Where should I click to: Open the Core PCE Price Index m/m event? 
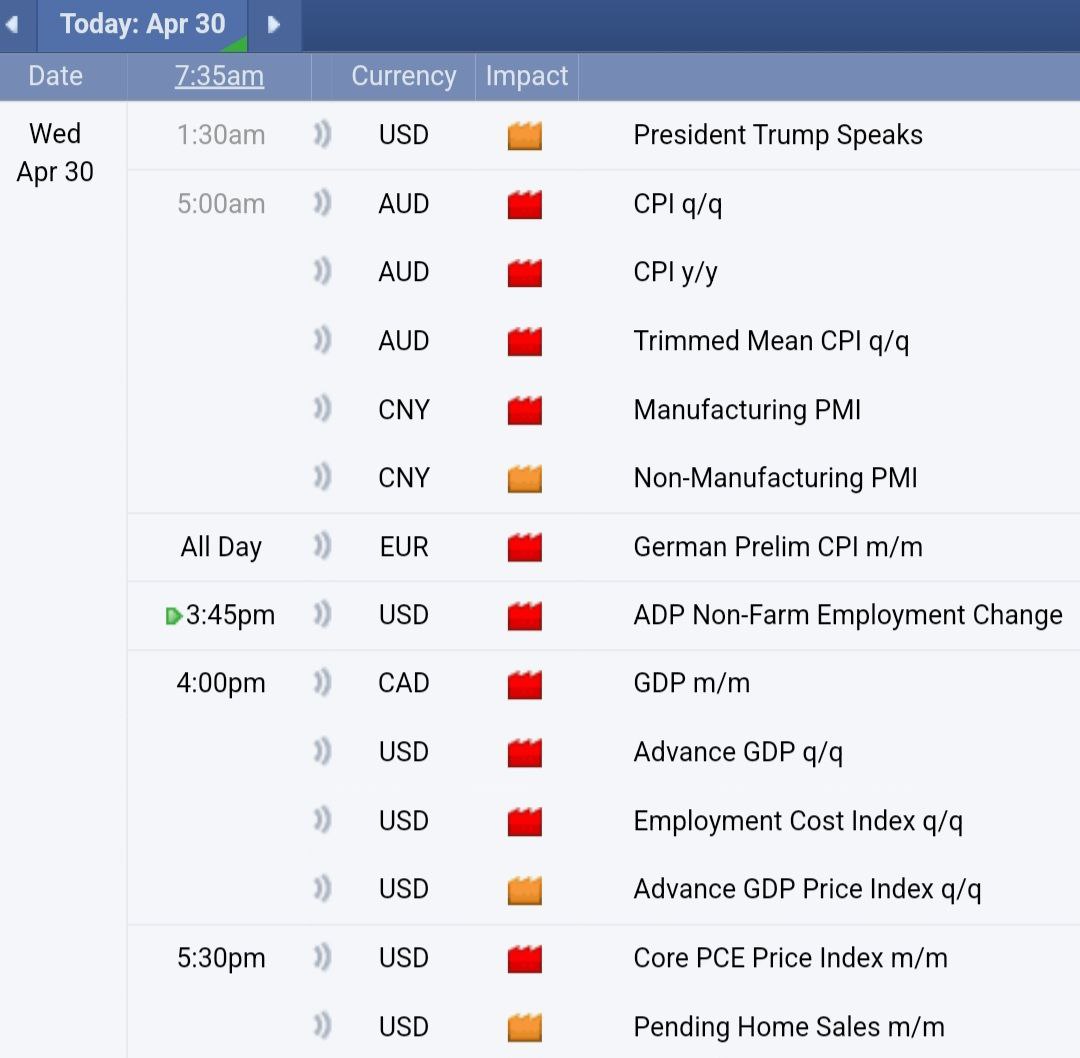pos(791,957)
